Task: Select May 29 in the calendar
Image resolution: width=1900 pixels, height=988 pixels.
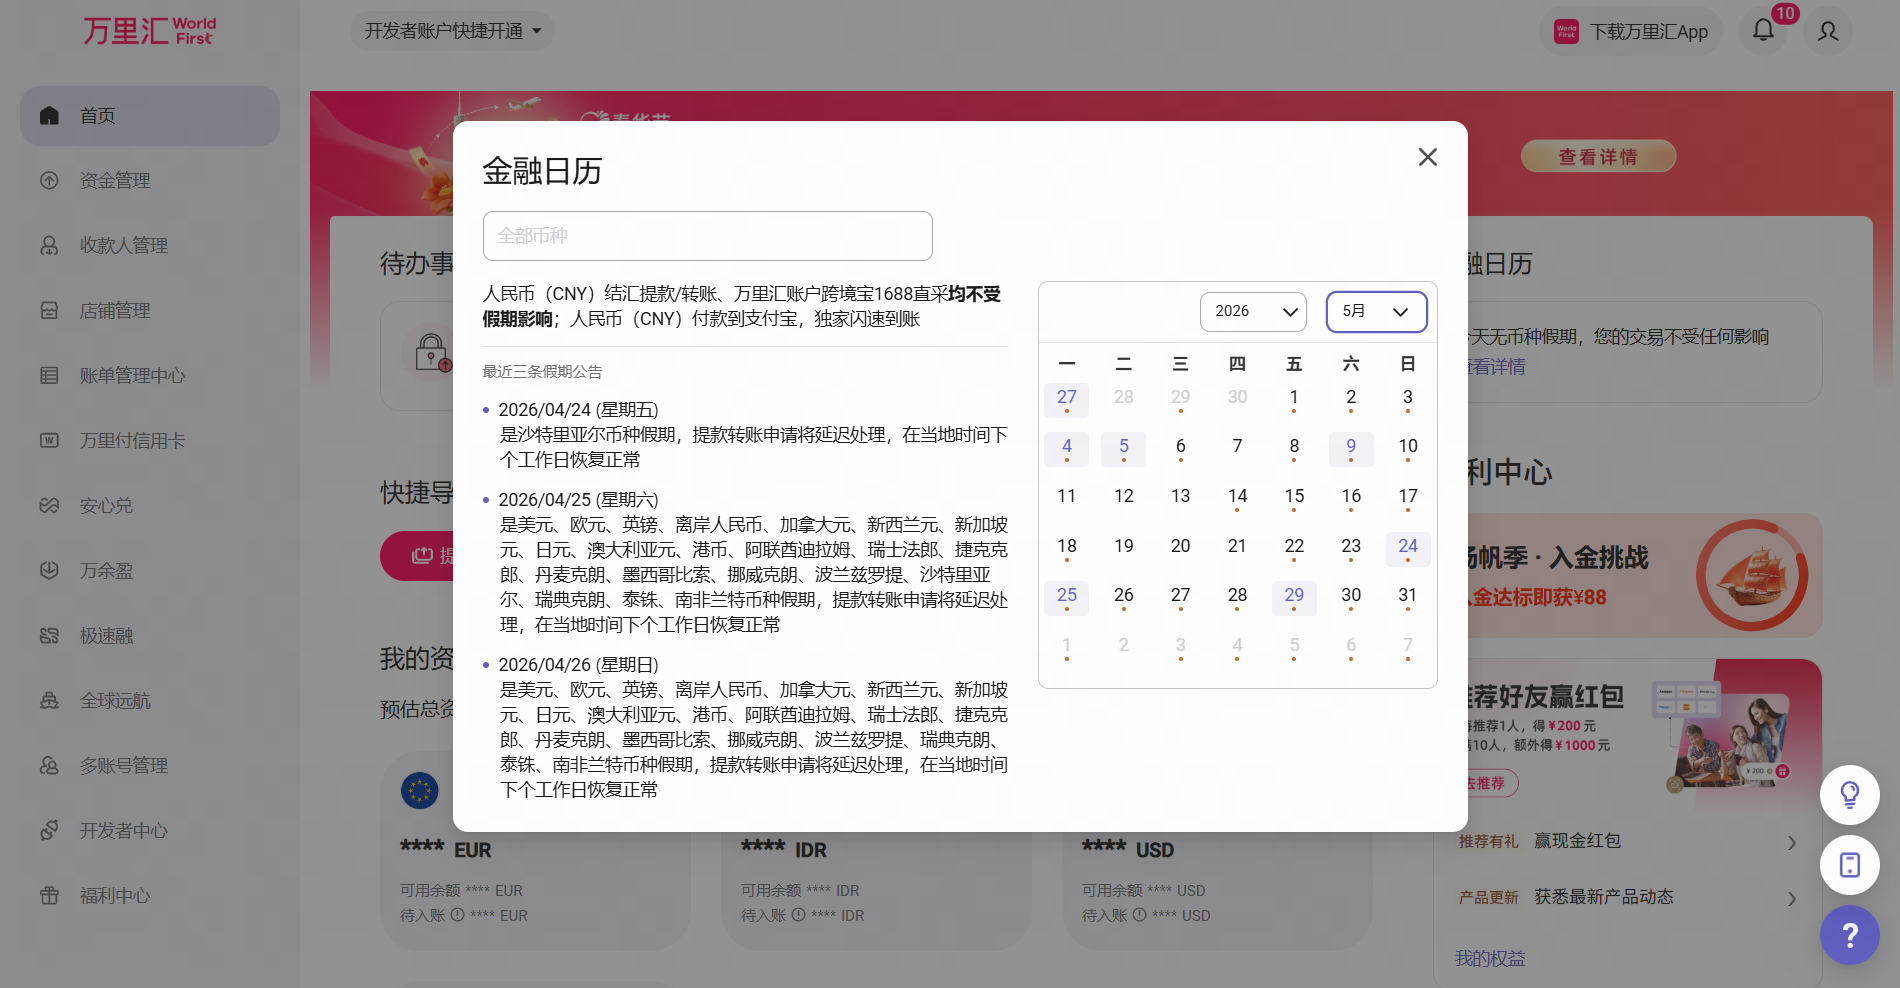Action: point(1293,596)
